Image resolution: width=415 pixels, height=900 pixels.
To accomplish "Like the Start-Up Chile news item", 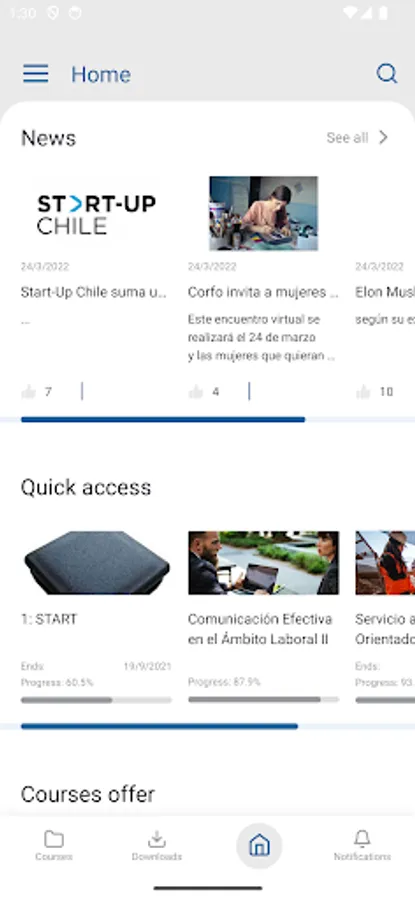I will pyautogui.click(x=29, y=392).
